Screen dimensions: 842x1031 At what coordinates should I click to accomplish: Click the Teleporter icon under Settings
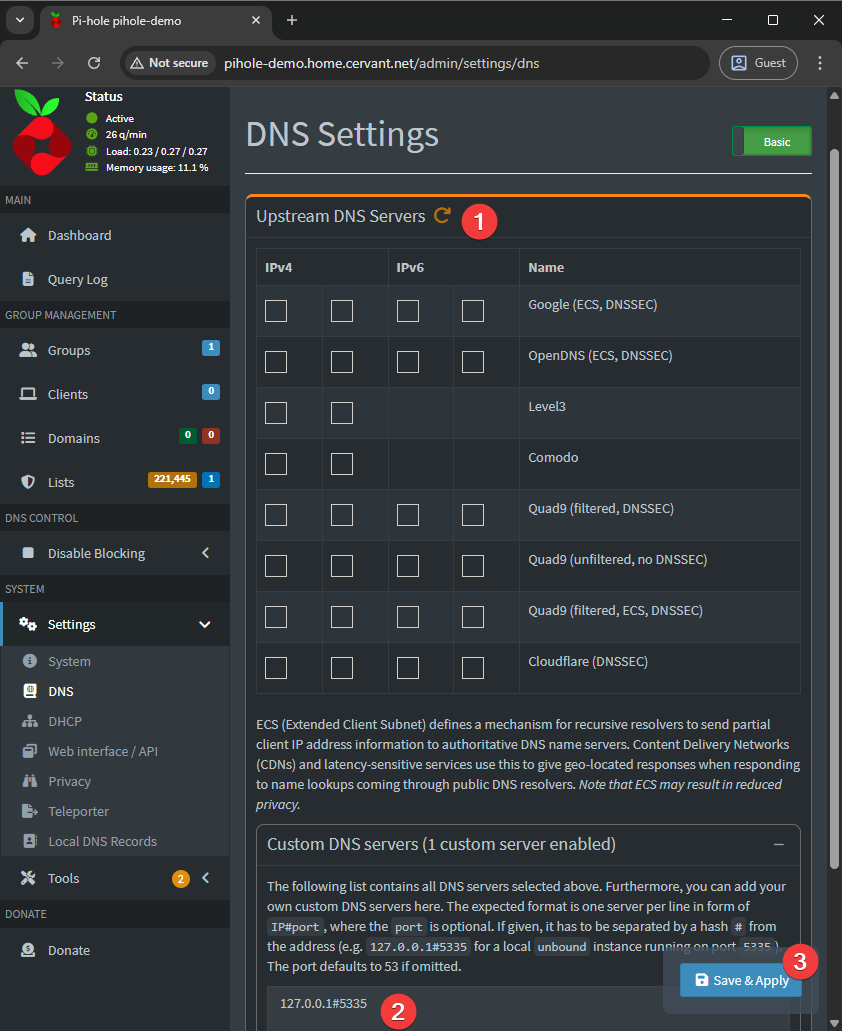[30, 812]
